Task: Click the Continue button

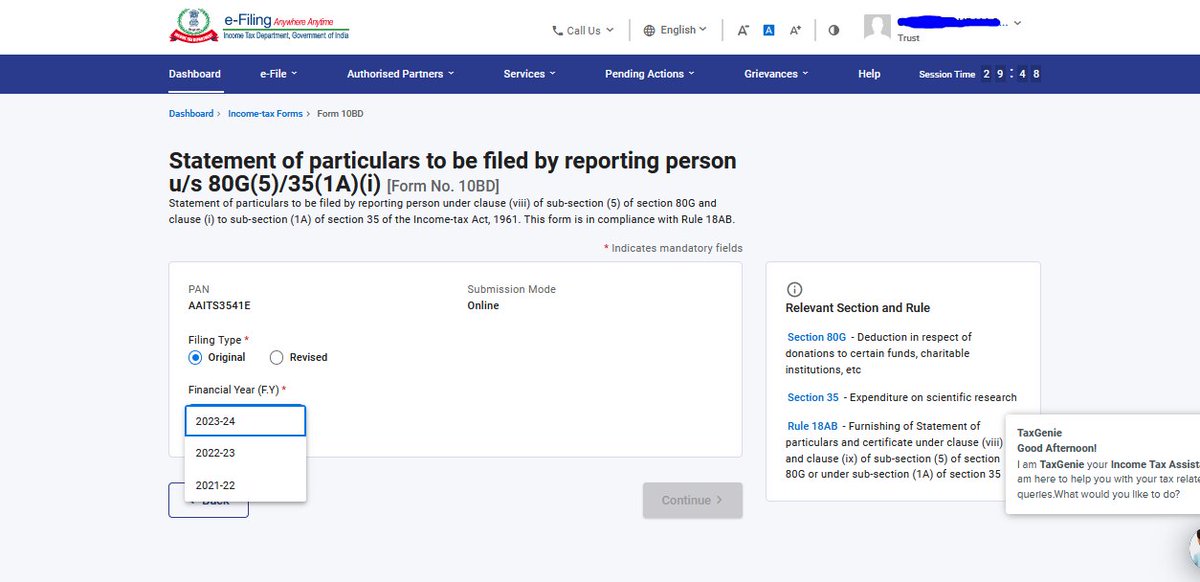Action: pos(692,500)
